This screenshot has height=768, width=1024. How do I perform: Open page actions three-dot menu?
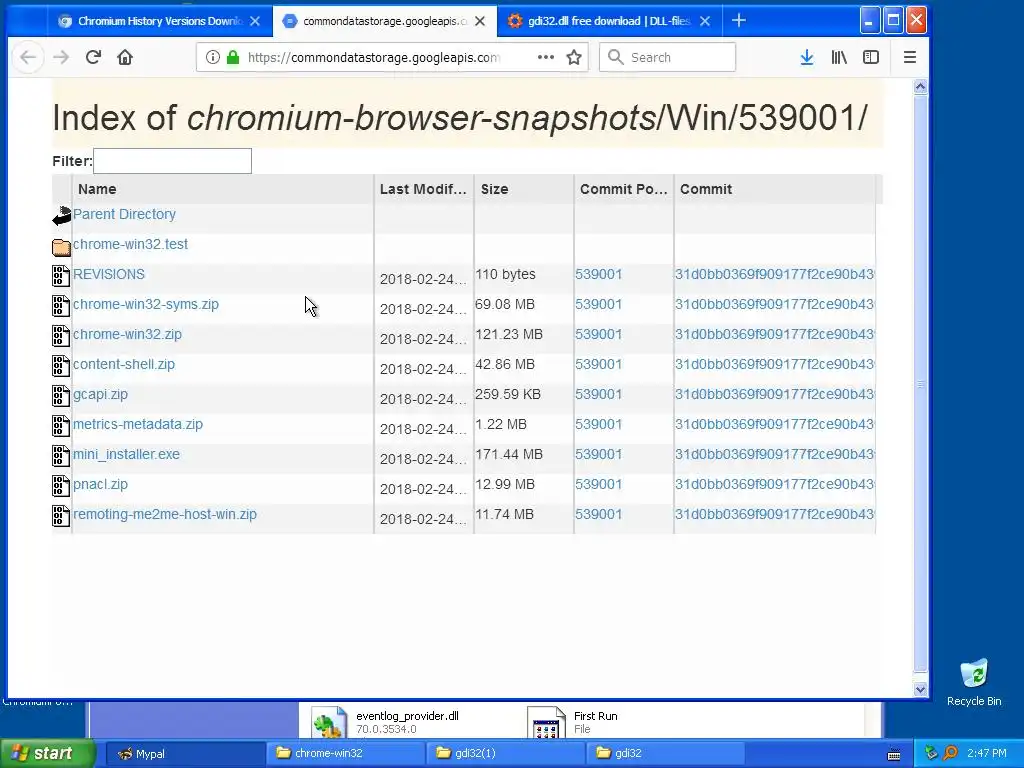[x=546, y=57]
